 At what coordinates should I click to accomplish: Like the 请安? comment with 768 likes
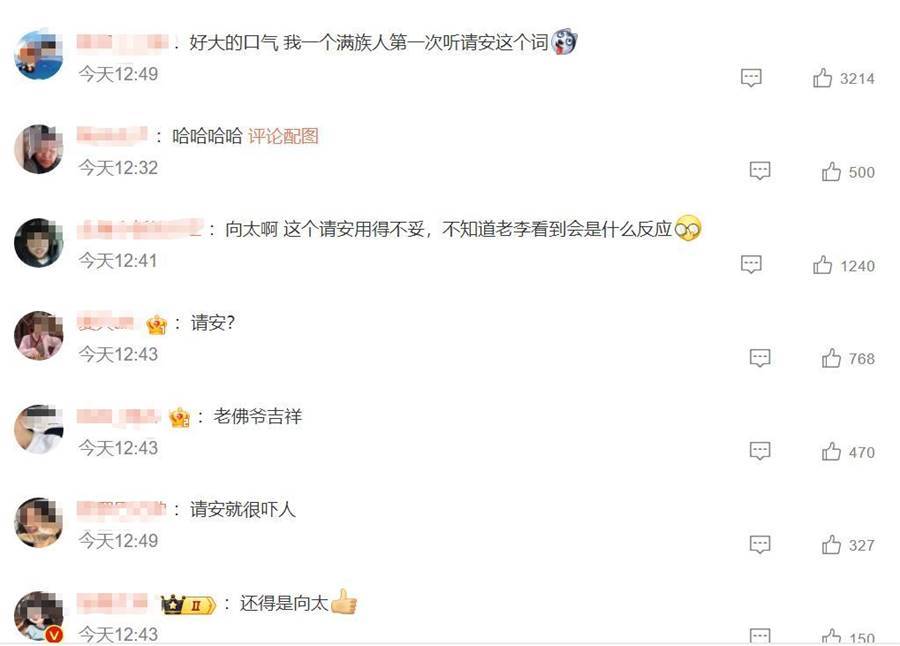(831, 358)
